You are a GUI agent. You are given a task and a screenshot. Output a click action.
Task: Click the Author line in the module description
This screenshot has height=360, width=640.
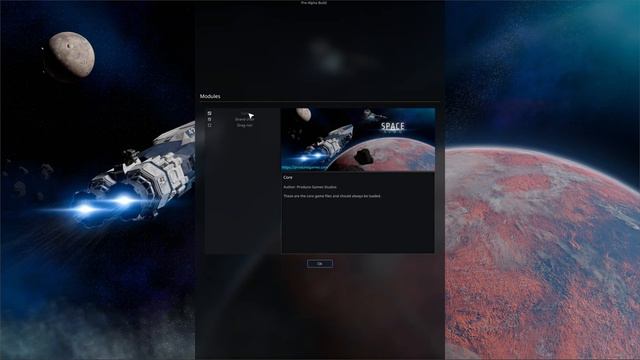[x=310, y=187]
